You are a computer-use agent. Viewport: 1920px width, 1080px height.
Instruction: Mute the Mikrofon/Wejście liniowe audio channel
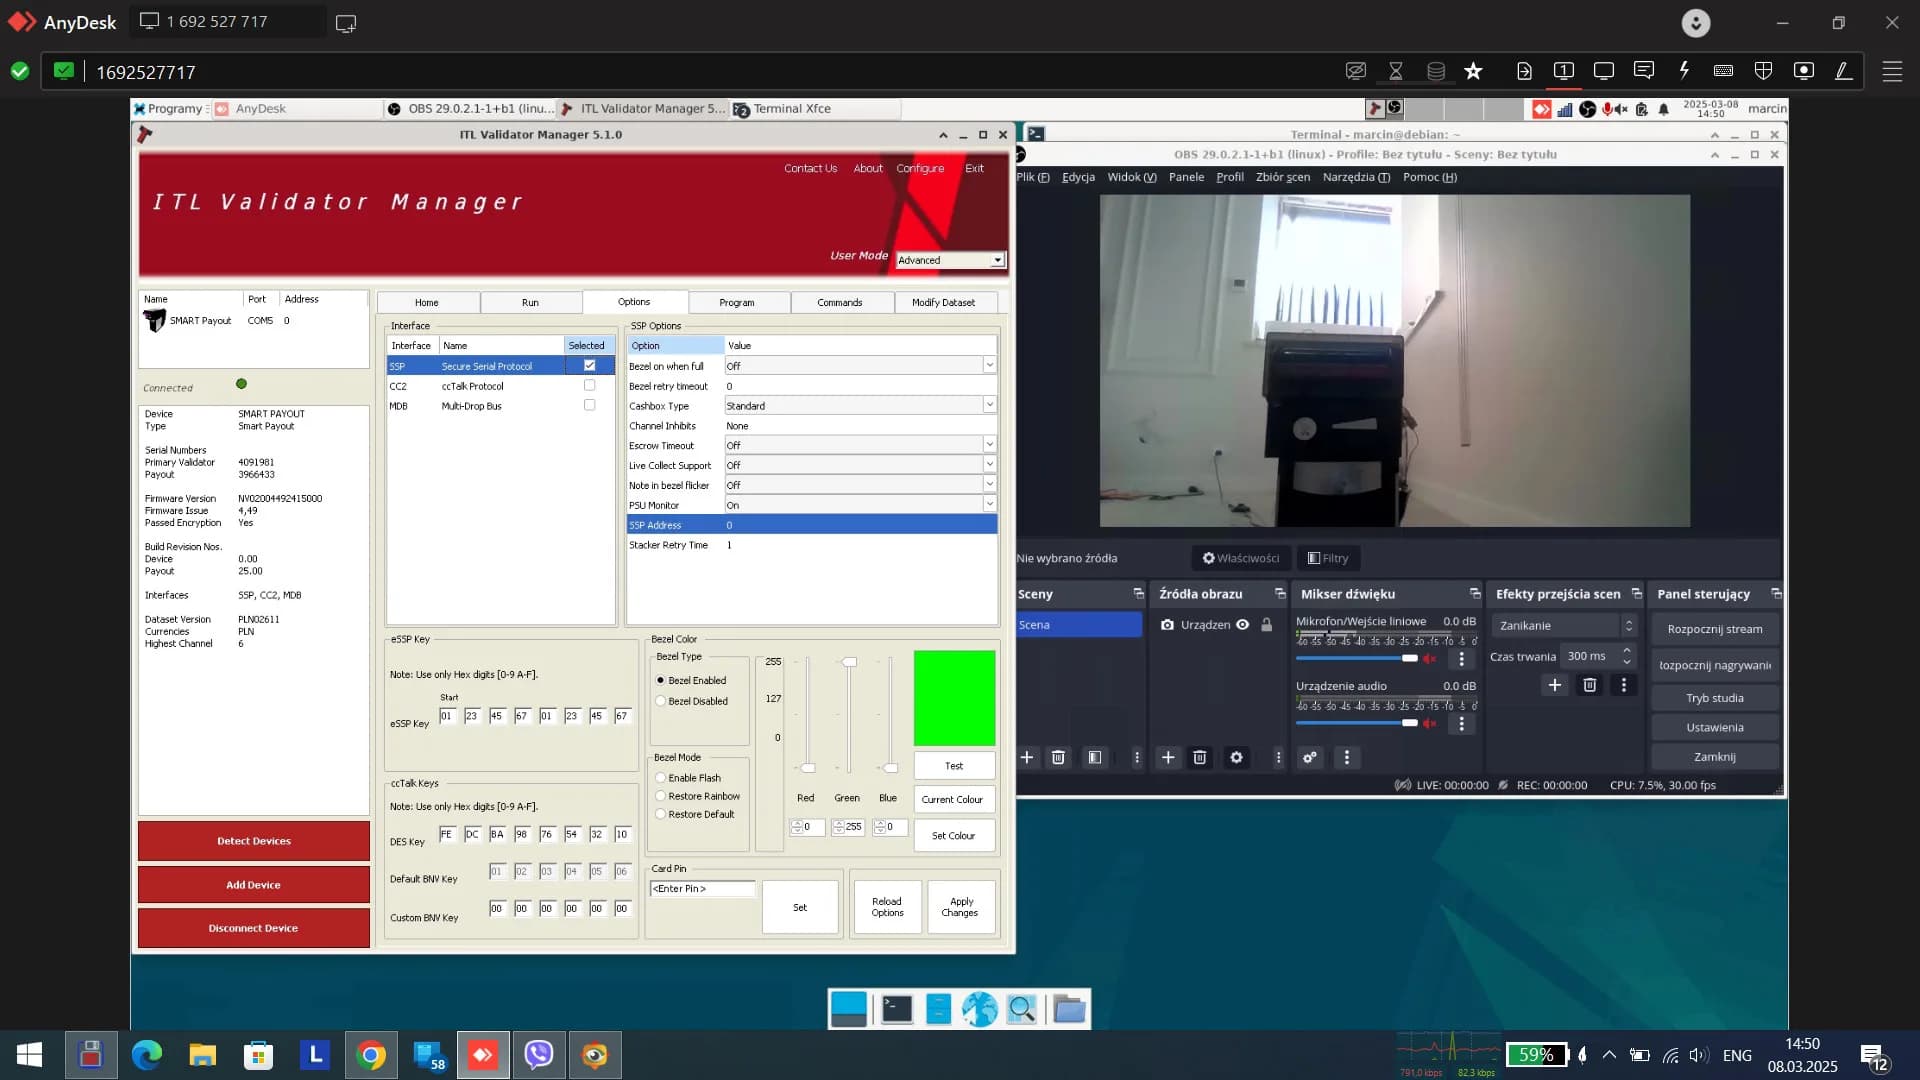click(1430, 658)
